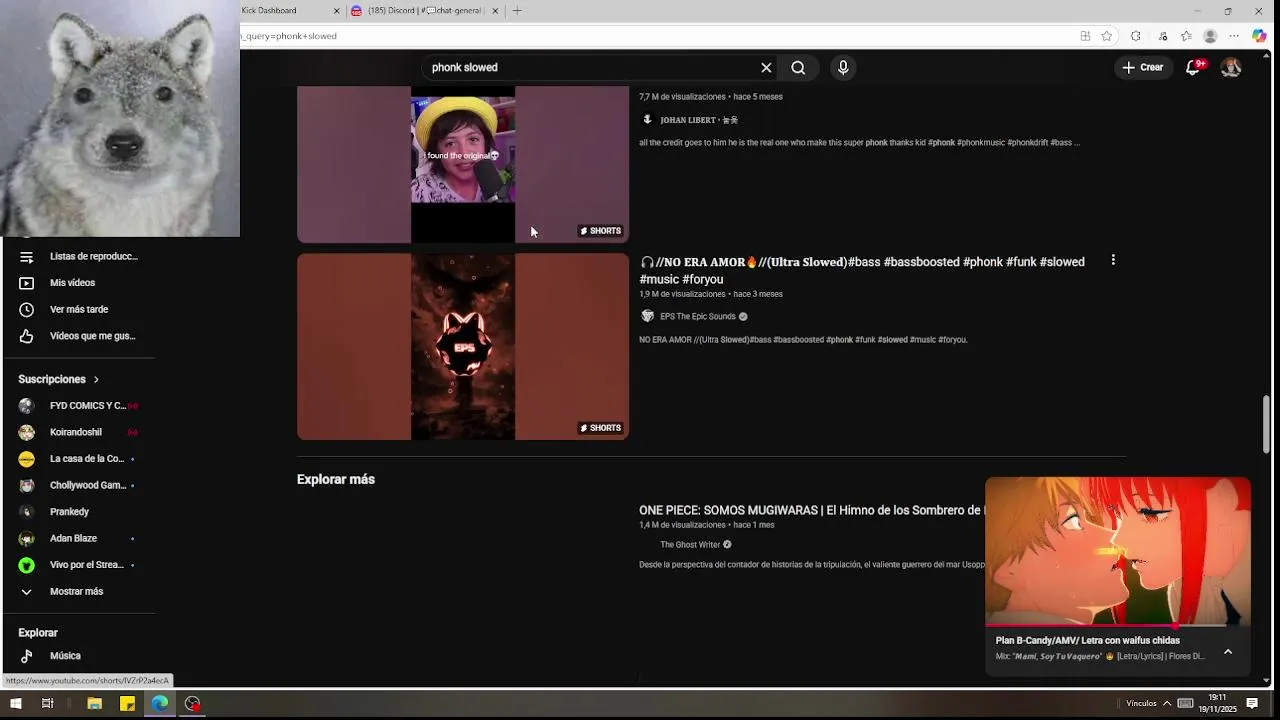Open the 'I found the original' Shorts thumbnail
1280x720 pixels.
pos(463,164)
